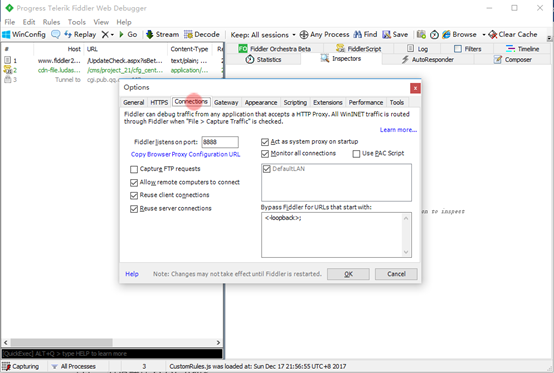
Task: Open the Inspectors tab
Action: click(x=341, y=59)
